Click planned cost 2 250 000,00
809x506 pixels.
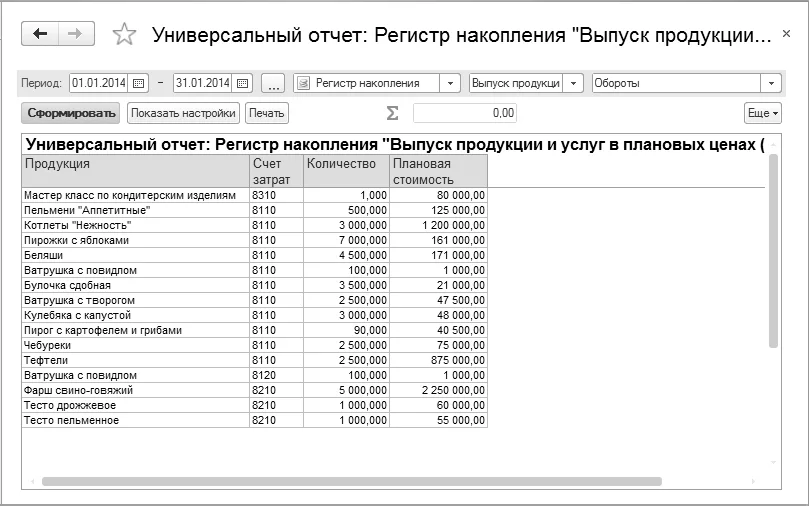click(438, 390)
